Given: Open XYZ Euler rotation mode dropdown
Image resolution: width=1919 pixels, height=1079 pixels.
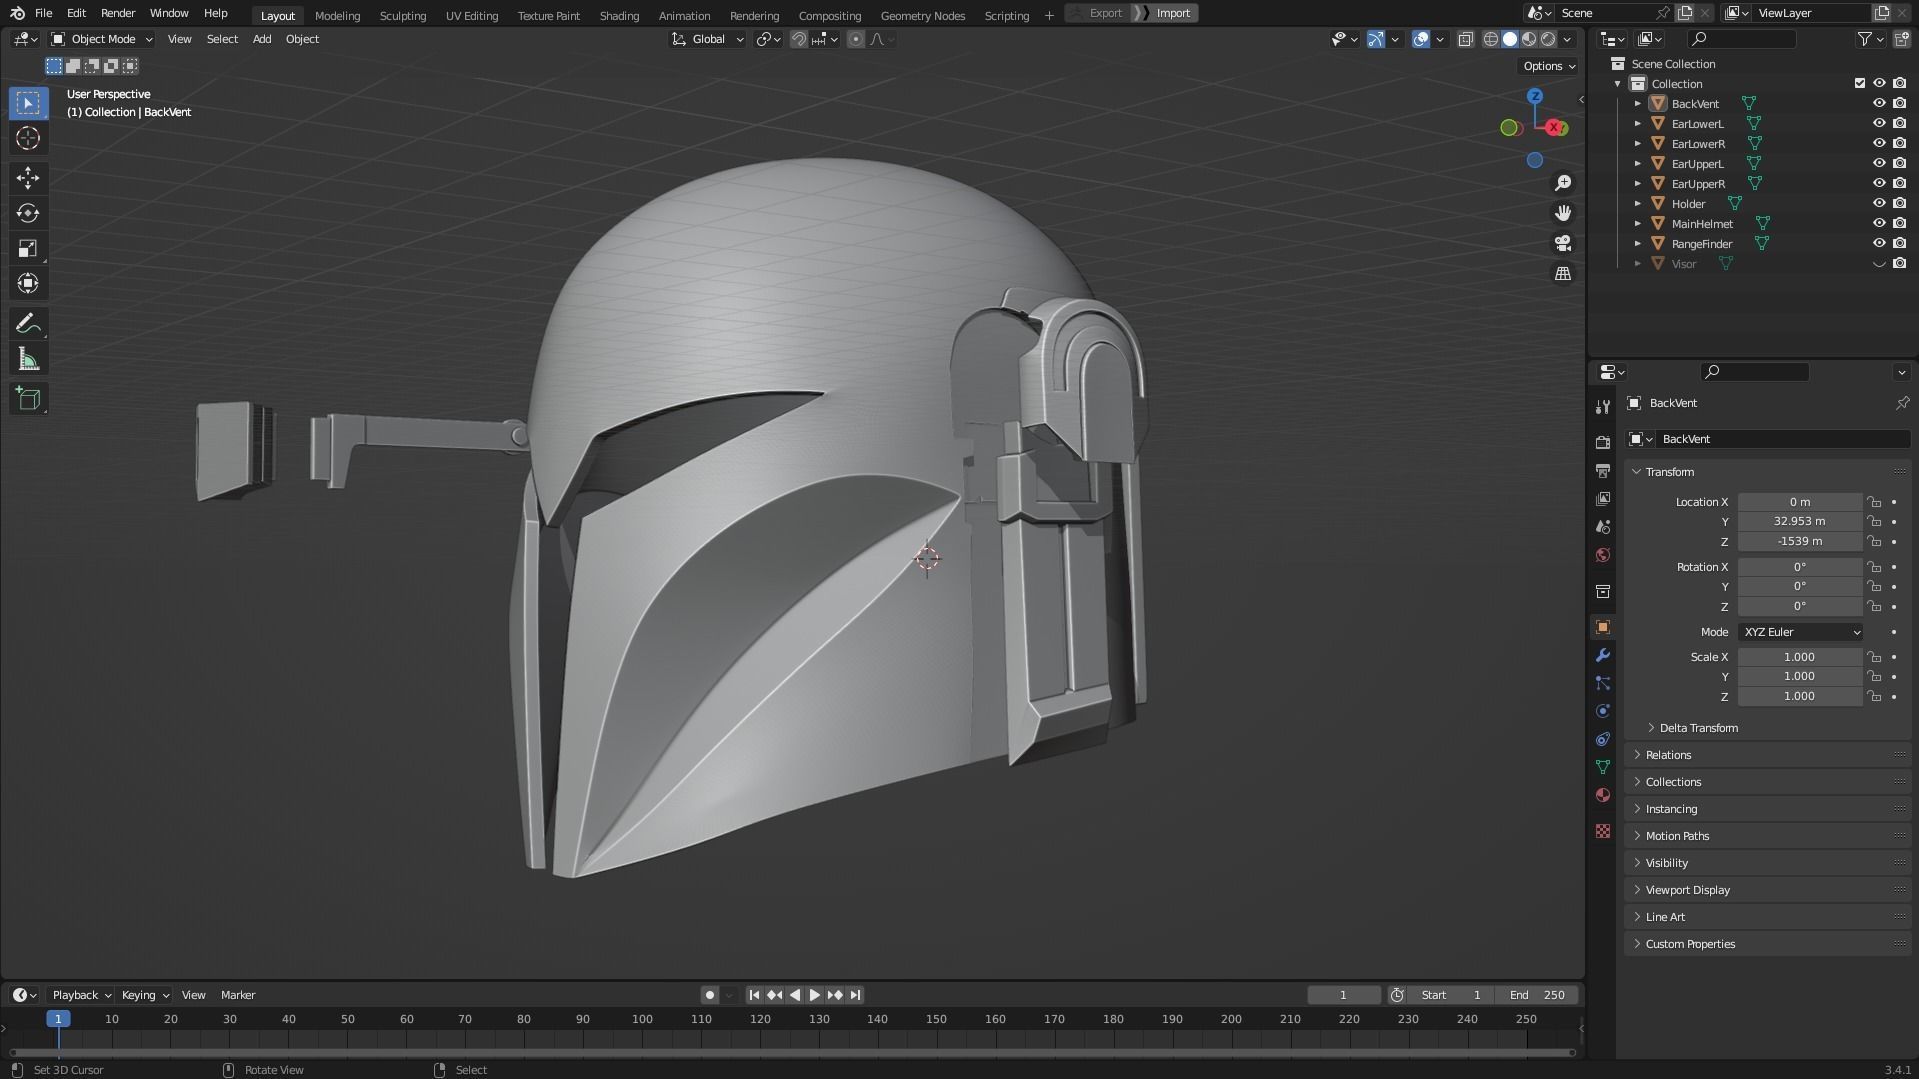Looking at the screenshot, I should [x=1801, y=632].
